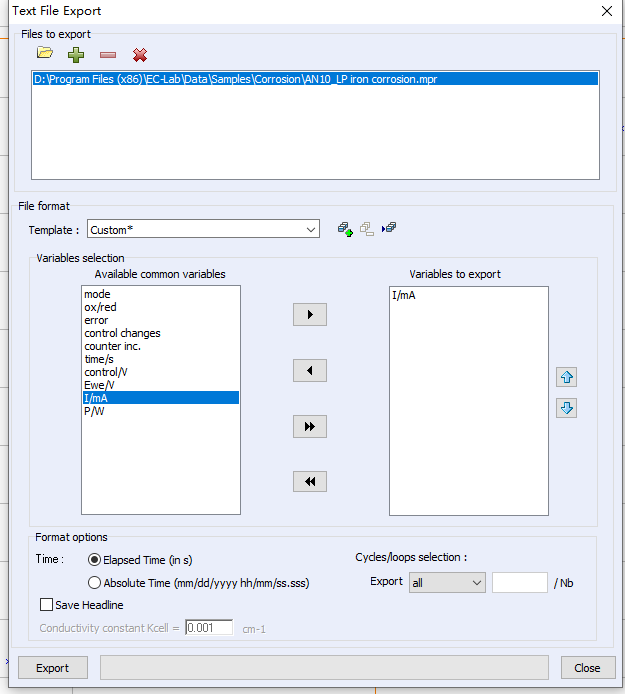
Task: Move export variable up with blue up arrow
Action: pos(567,377)
